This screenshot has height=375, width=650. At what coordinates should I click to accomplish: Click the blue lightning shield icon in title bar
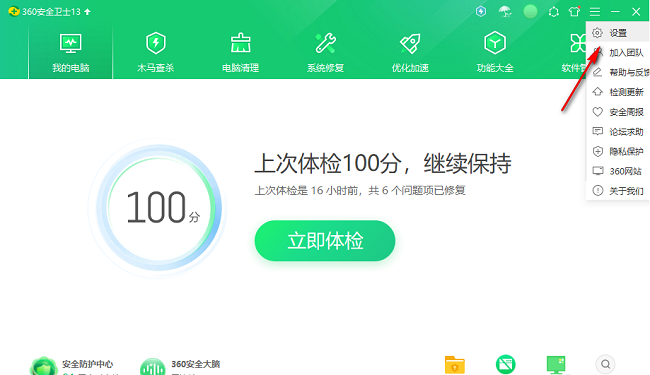click(481, 12)
